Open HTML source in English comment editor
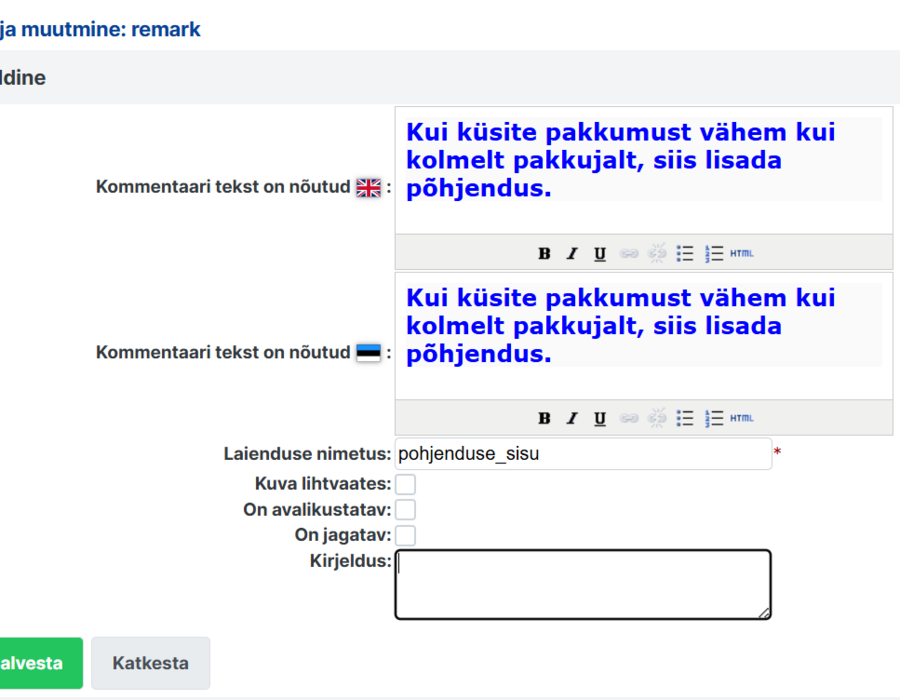The height and width of the screenshot is (700, 900). click(x=742, y=253)
